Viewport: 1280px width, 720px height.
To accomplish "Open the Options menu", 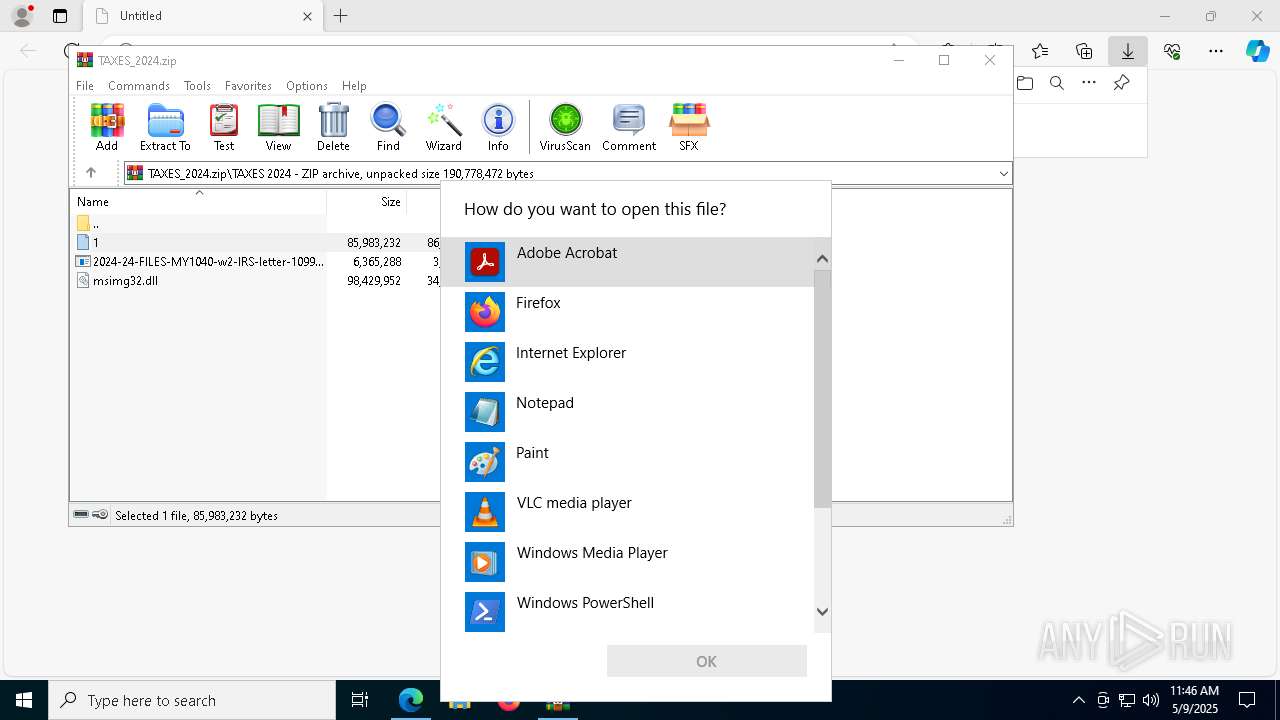I will (x=307, y=86).
